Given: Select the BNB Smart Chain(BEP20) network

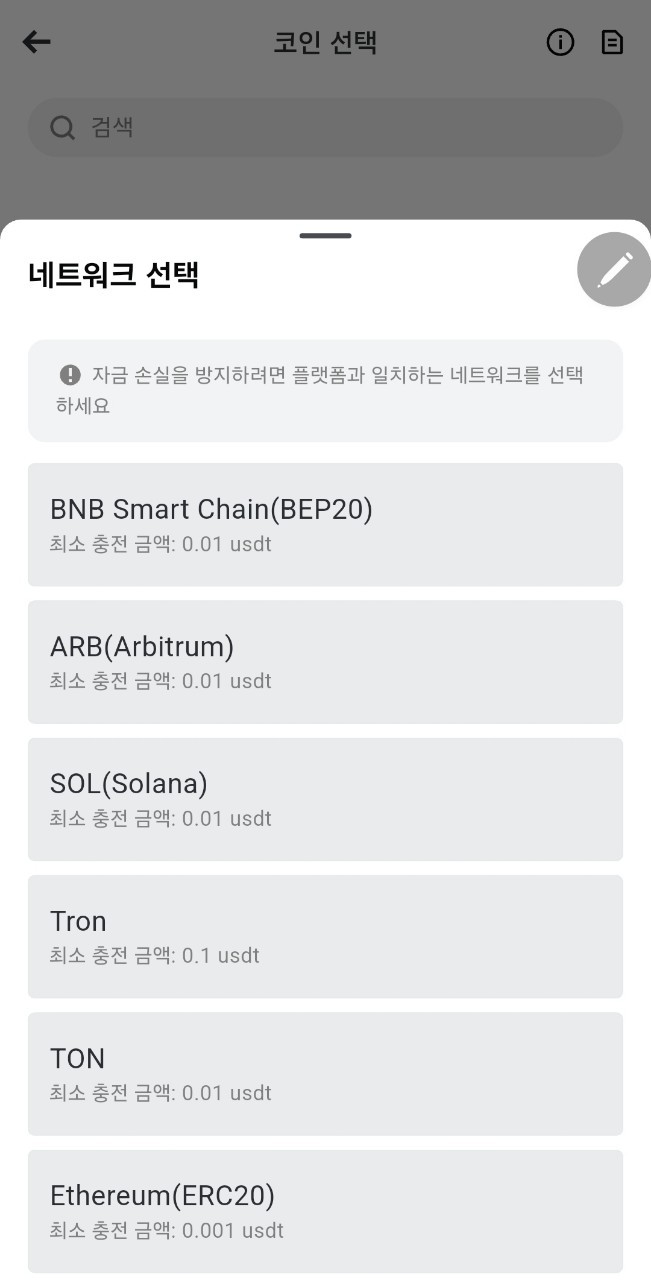Looking at the screenshot, I should point(325,523).
